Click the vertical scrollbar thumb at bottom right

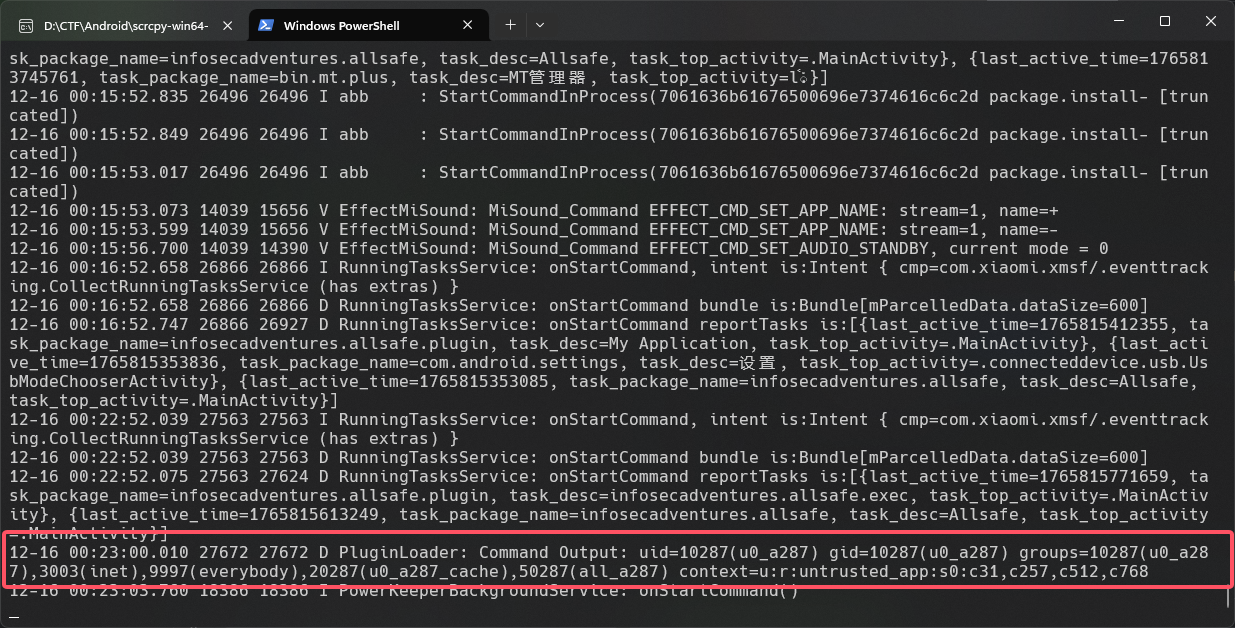click(1228, 598)
